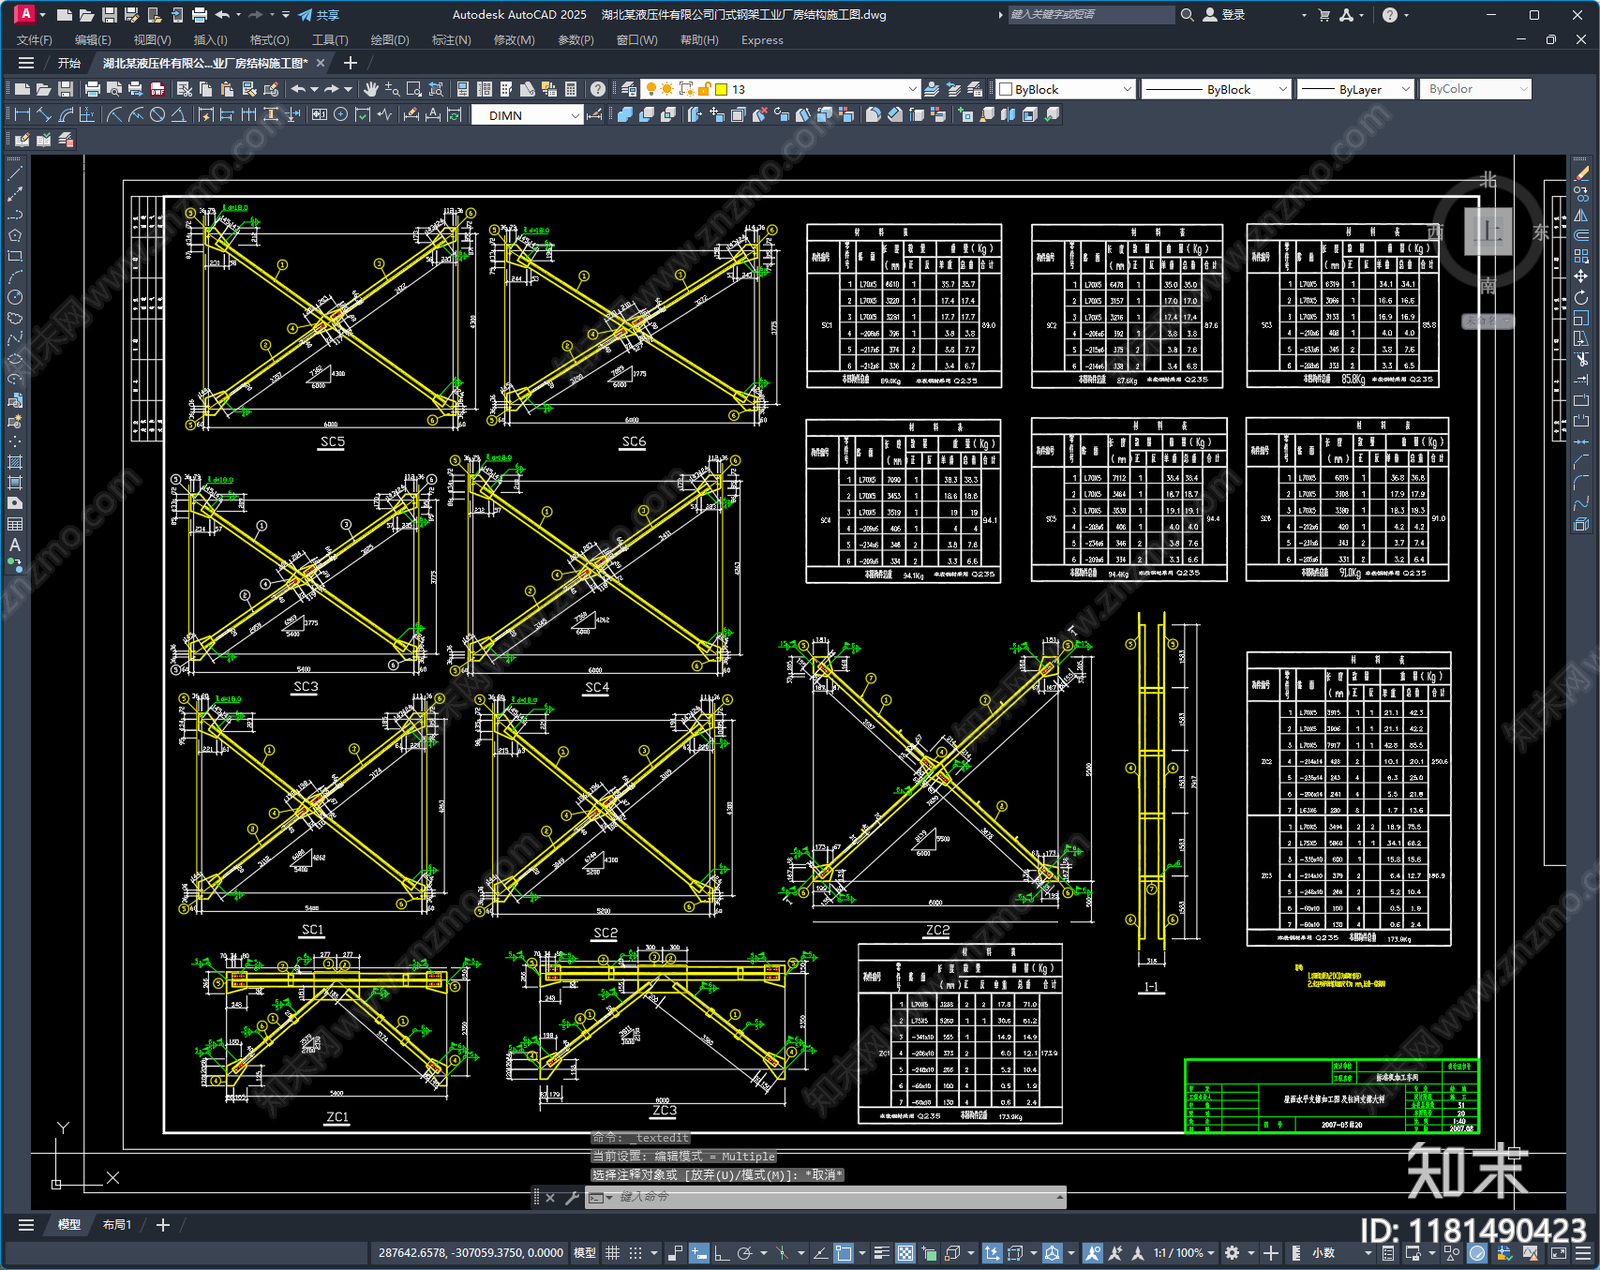
Task: Toggle drawing grid display in status bar
Action: pyautogui.click(x=613, y=1253)
